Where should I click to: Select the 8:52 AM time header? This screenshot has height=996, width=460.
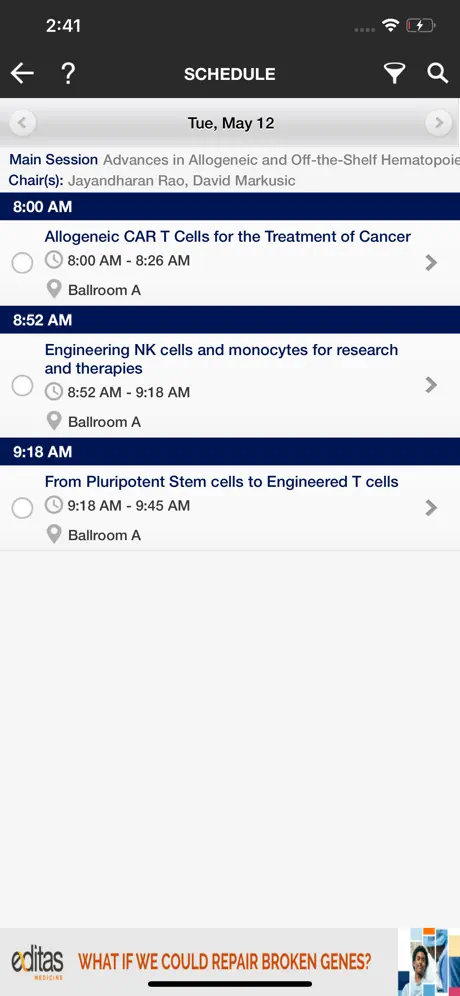pos(230,320)
